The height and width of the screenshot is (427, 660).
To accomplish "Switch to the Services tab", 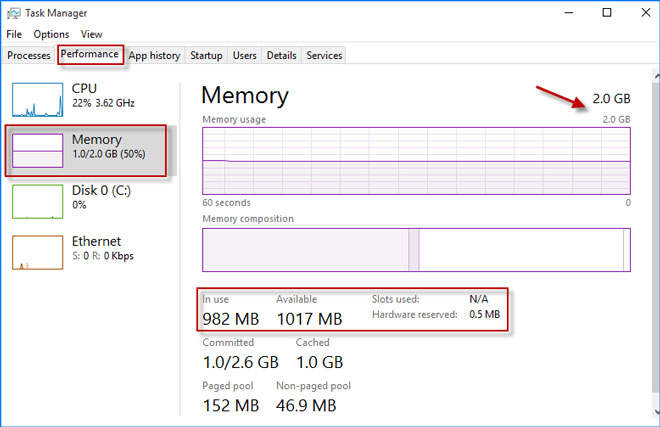I will pos(324,55).
